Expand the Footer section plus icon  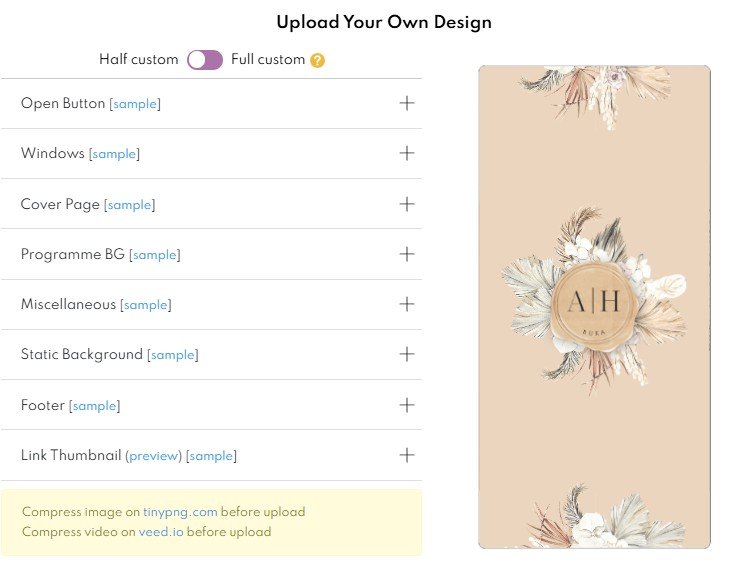tap(406, 405)
